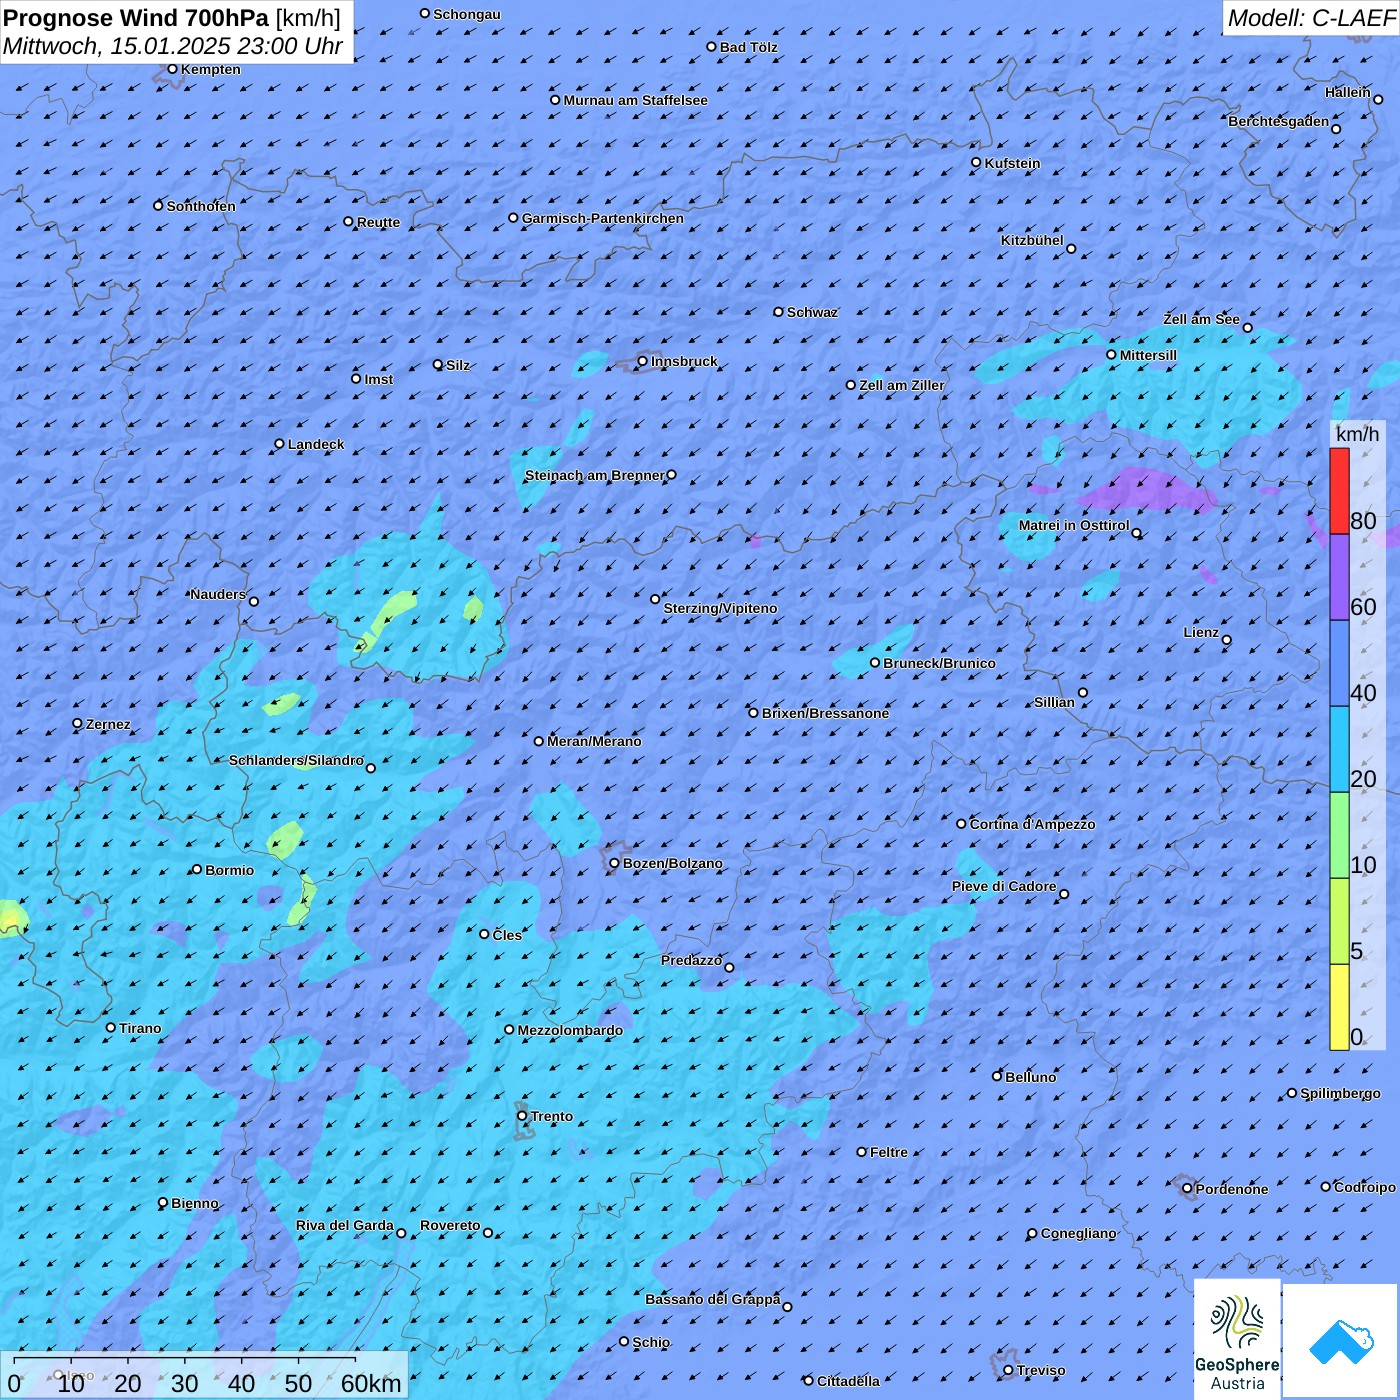Click the Hallein city label
Viewport: 1400px width, 1400px height.
(1347, 92)
